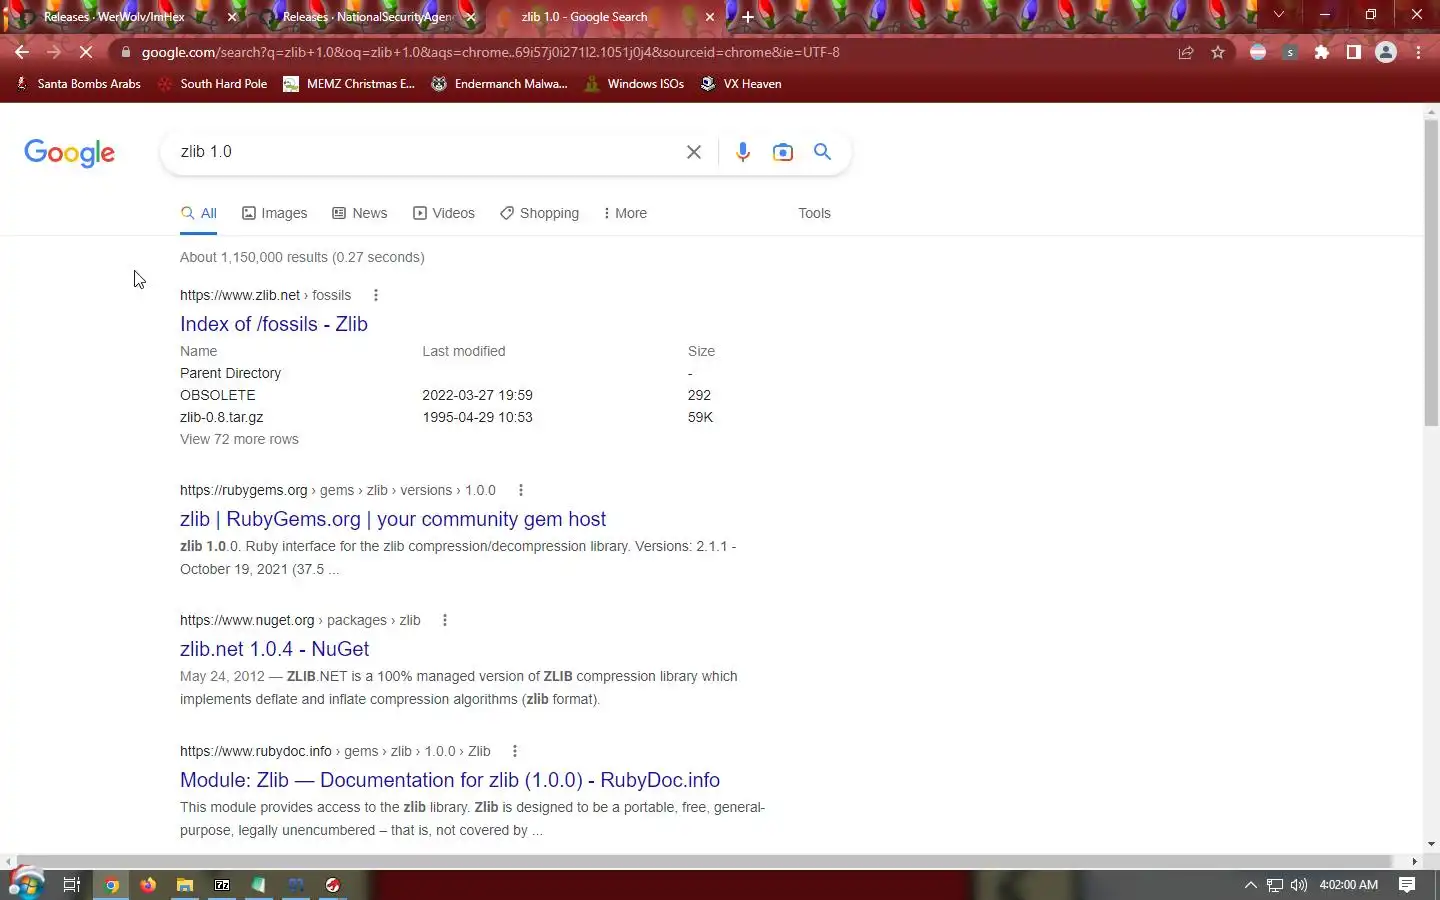Open the gray S extension icon
Viewport: 1440px width, 900px height.
point(1290,52)
